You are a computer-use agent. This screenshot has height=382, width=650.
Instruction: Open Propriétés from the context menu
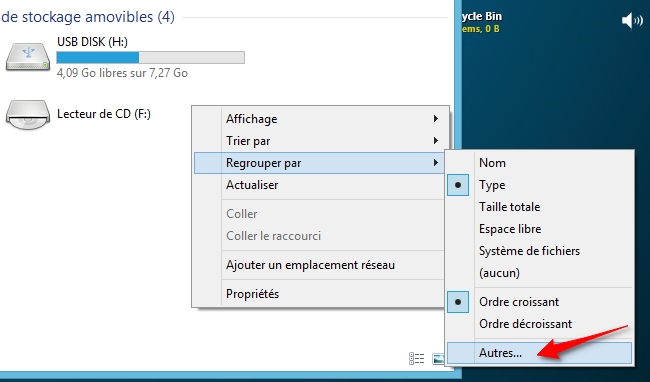click(318, 294)
